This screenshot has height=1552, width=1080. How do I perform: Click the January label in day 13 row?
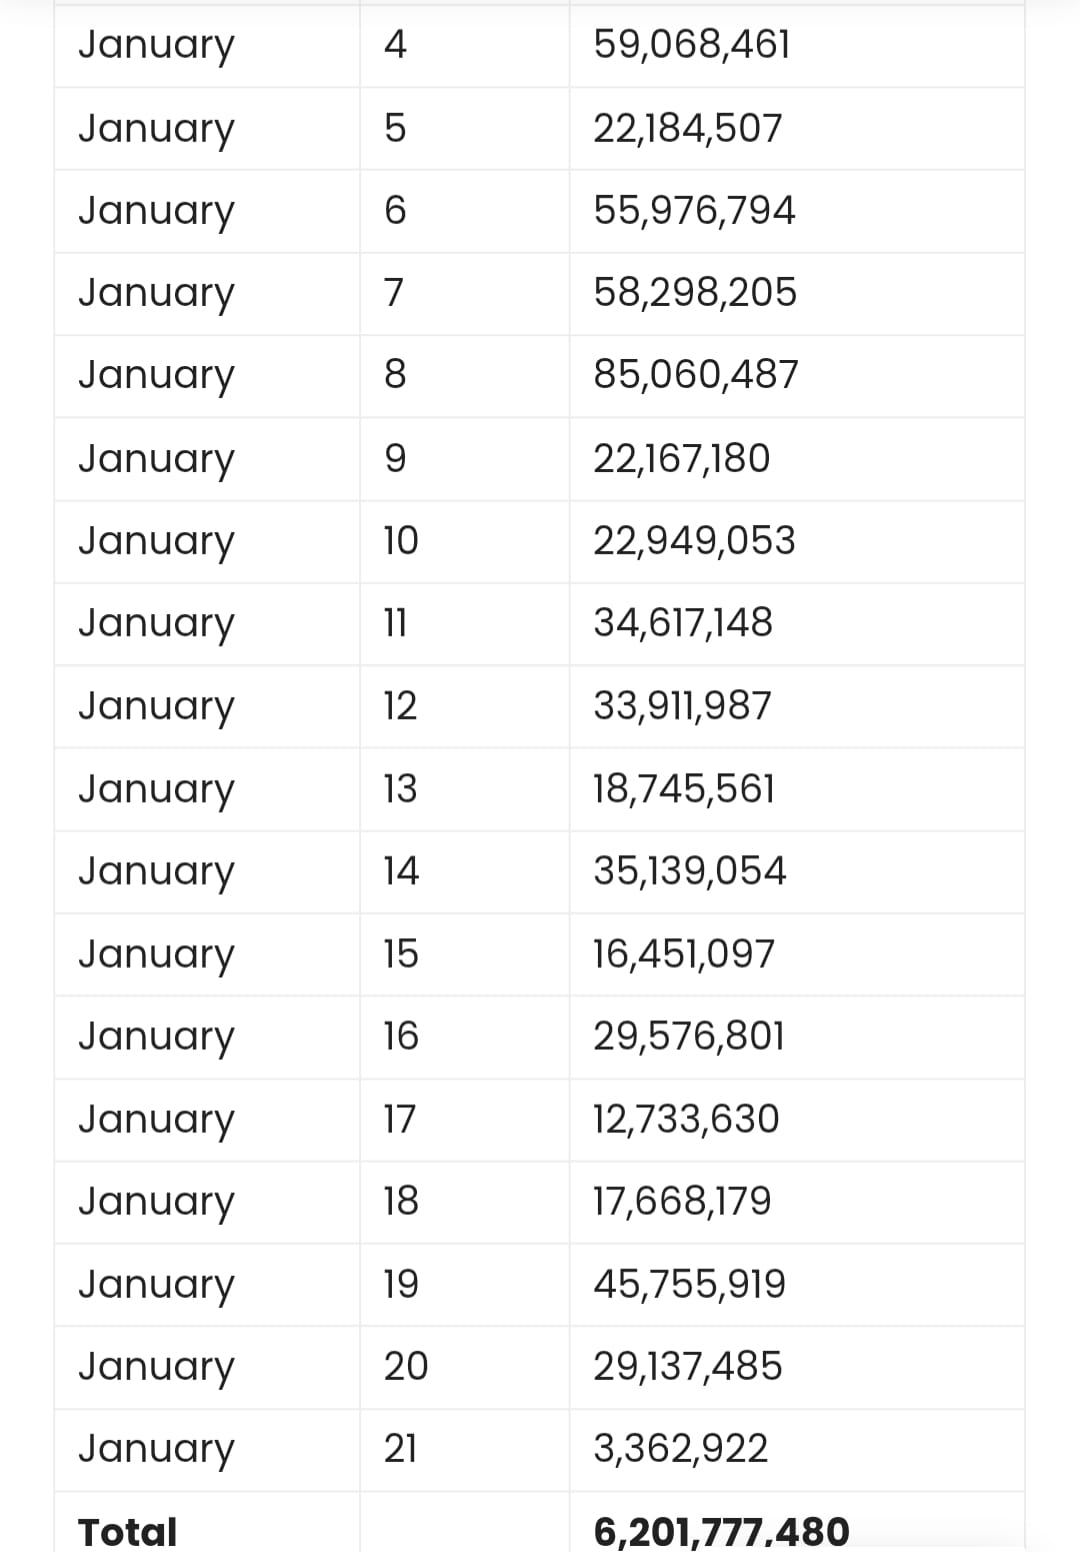[x=157, y=789]
